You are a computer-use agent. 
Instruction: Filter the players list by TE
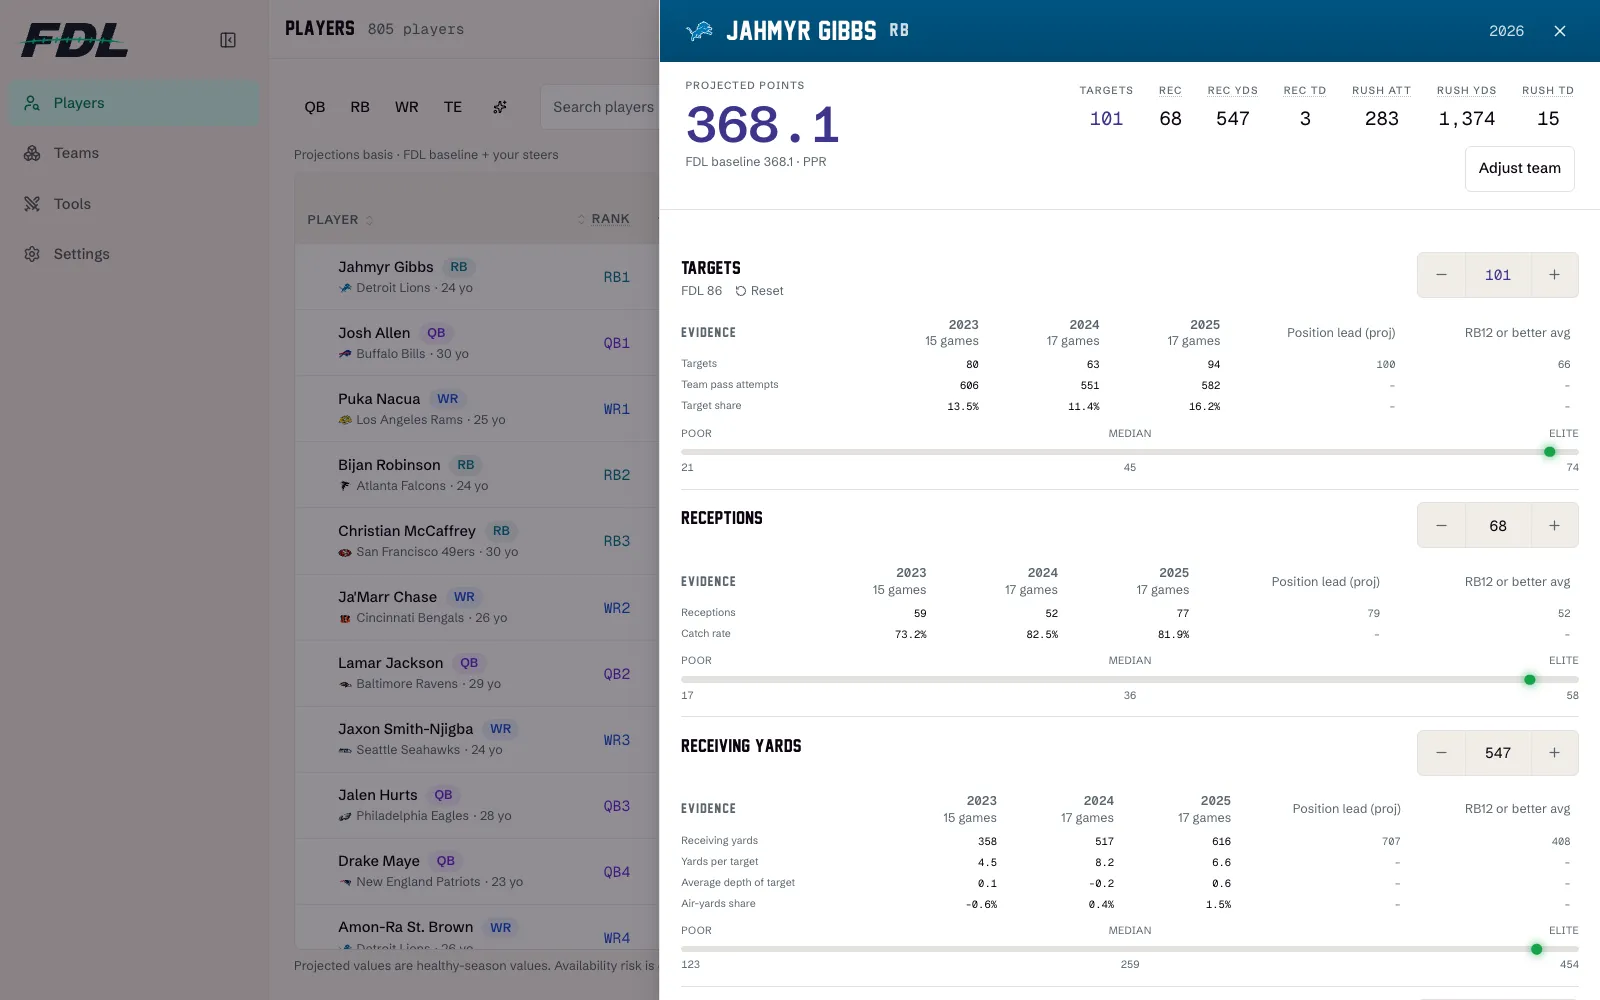point(453,107)
